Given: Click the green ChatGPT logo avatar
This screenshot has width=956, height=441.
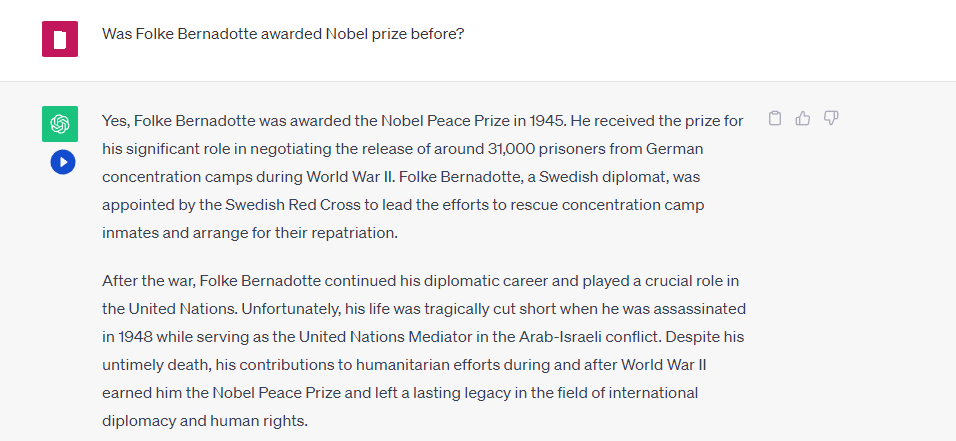Looking at the screenshot, I should [x=60, y=124].
